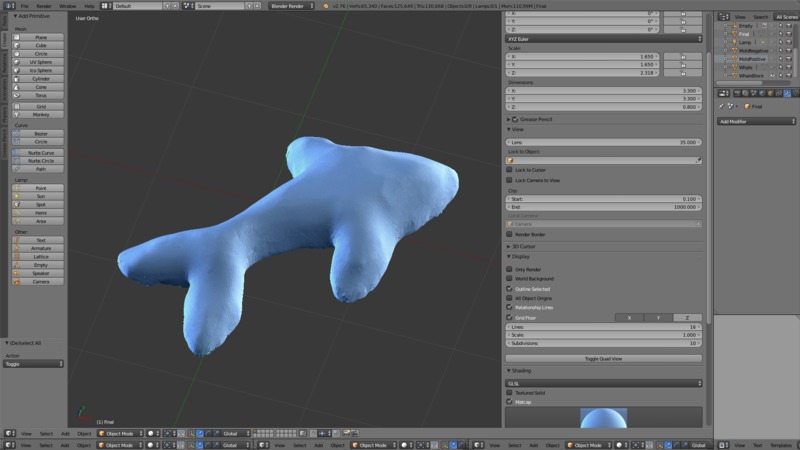Open the XYZ Euler rotation mode dropdown
This screenshot has width=800, height=450.
(604, 39)
